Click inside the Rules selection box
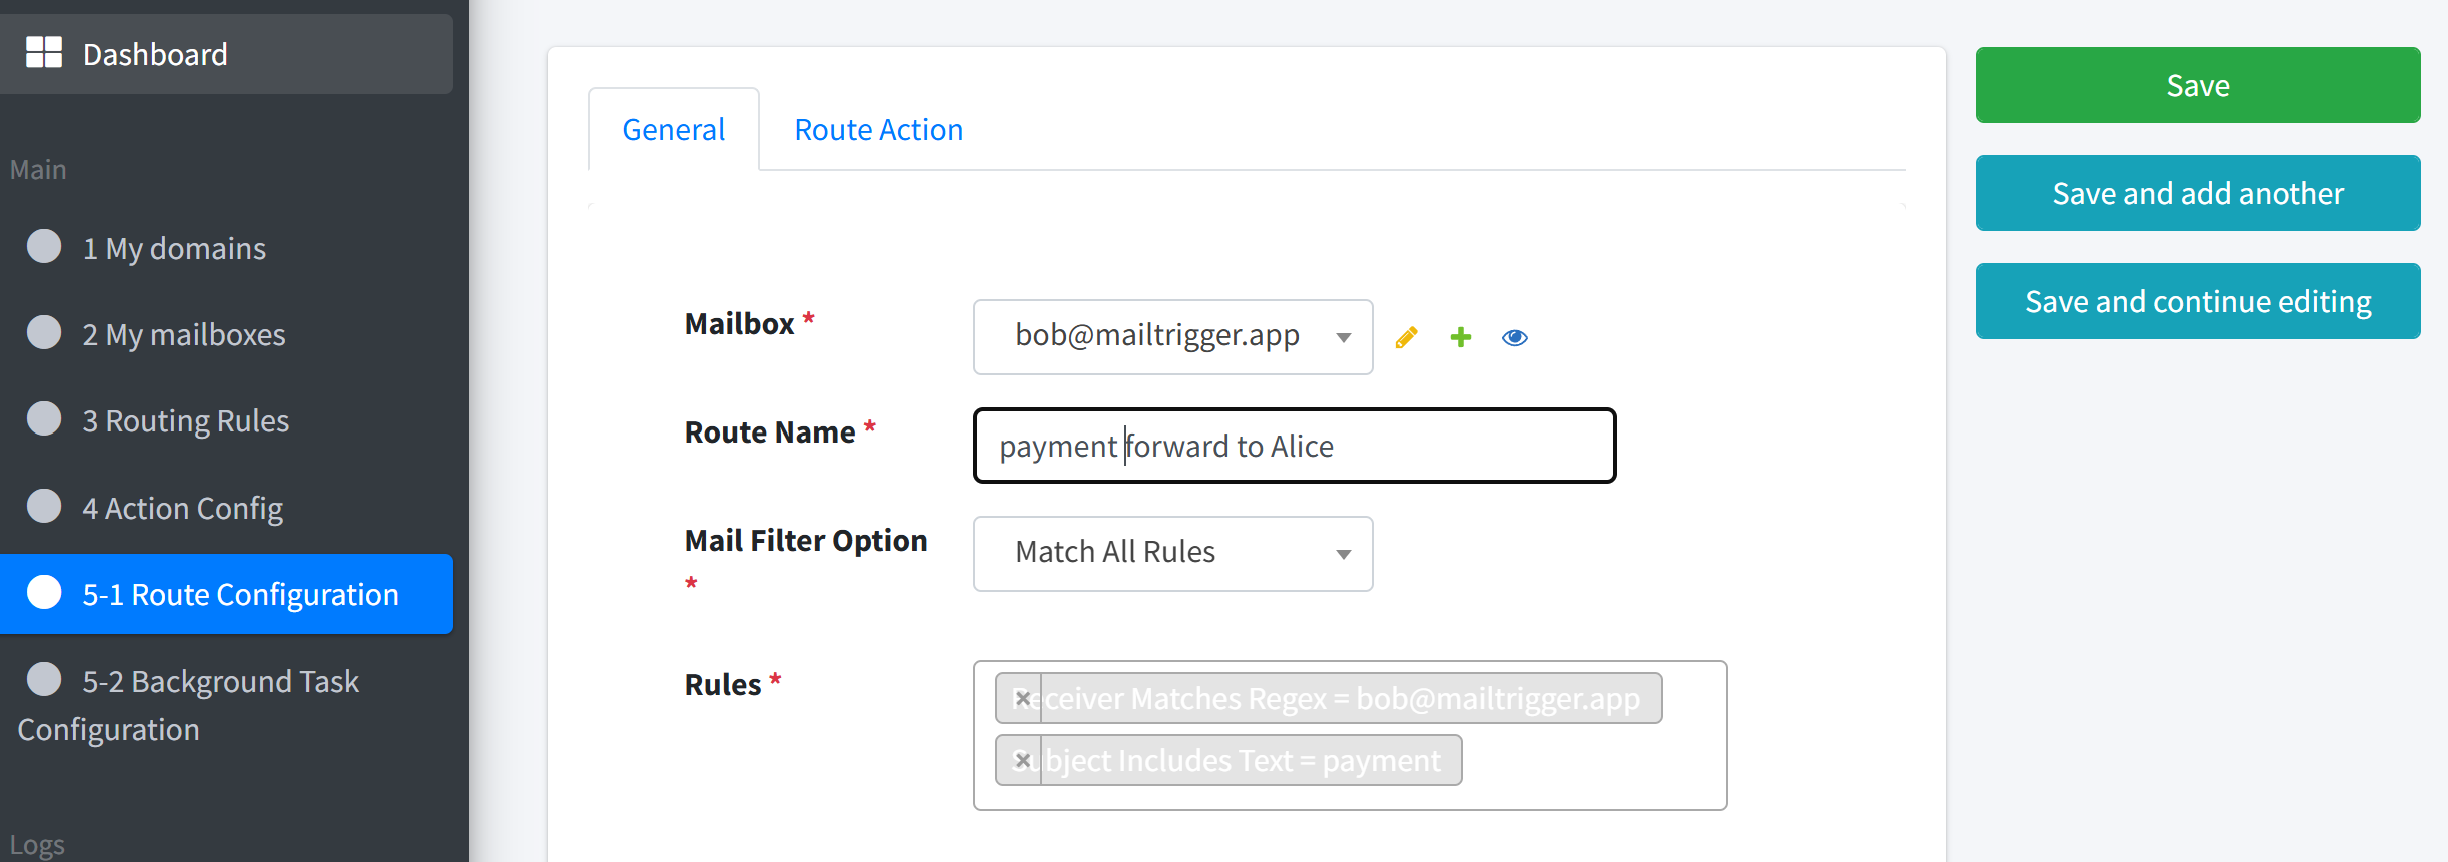Screen dimensions: 2448x862 (x=1350, y=735)
